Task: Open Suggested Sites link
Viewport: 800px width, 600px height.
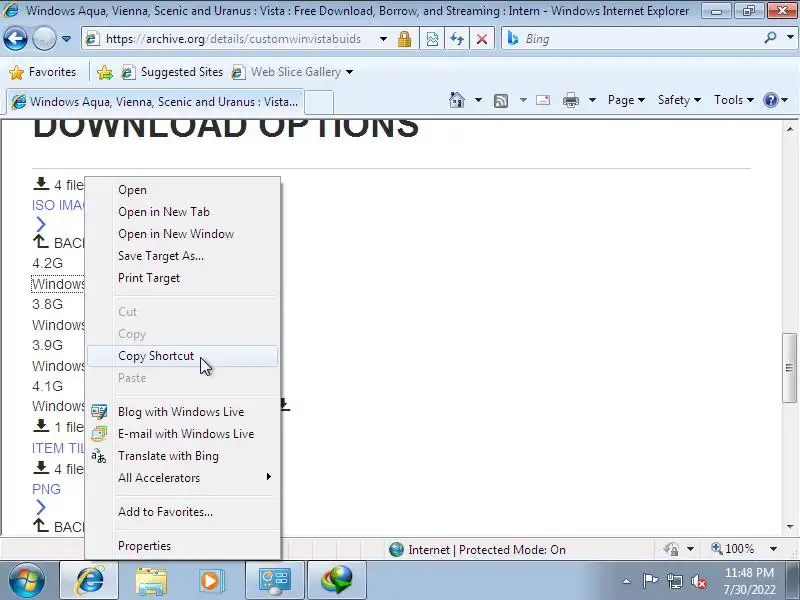Action: (172, 72)
